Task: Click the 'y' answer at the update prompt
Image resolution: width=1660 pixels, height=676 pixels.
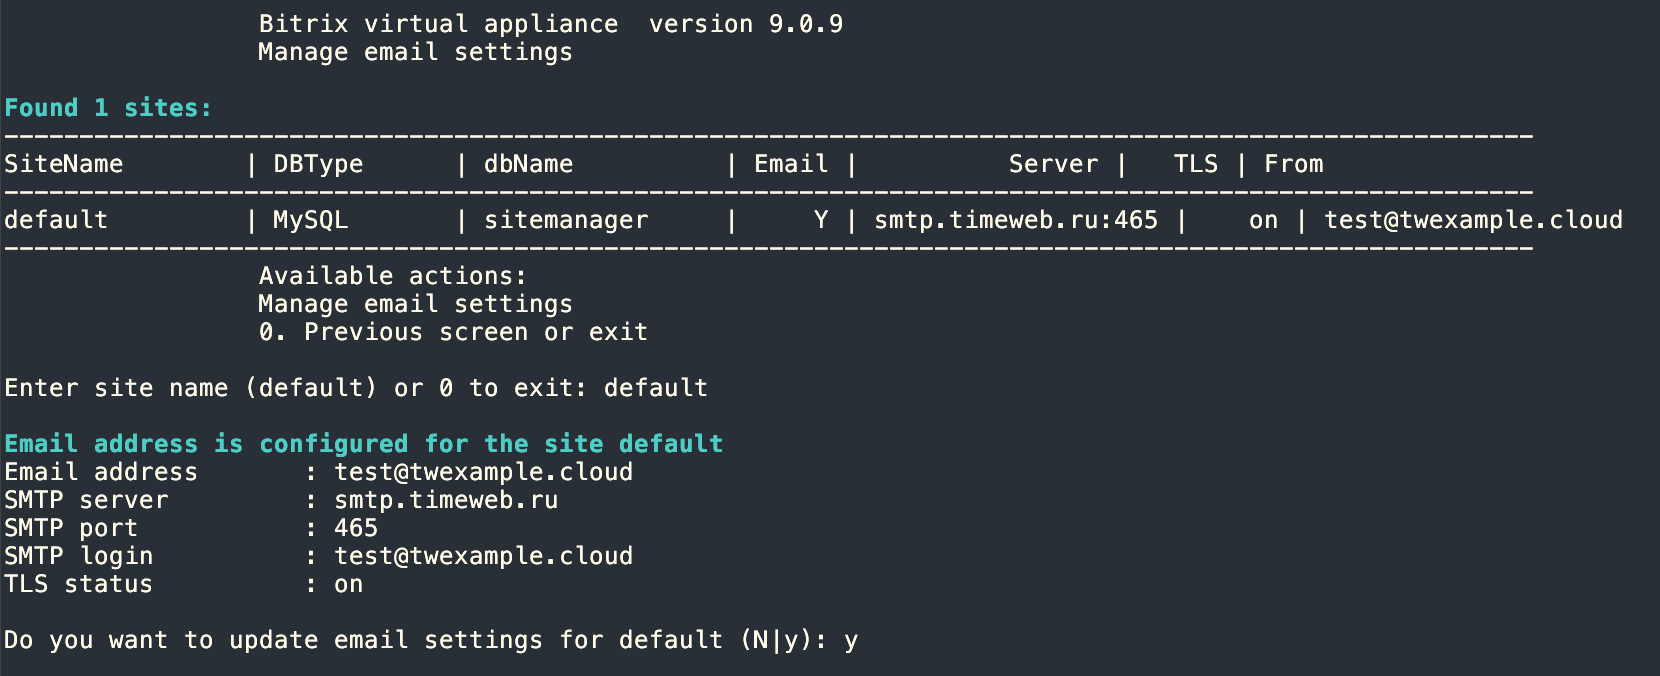Action: 851,640
